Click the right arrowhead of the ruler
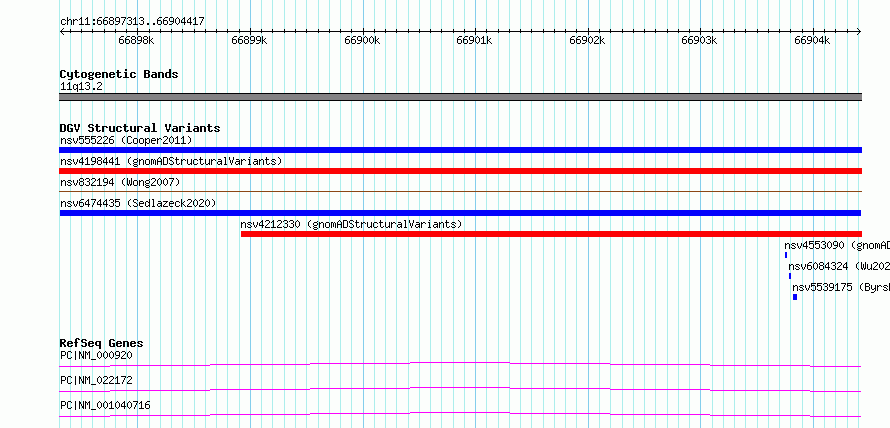The image size is (890, 428). pos(859,32)
